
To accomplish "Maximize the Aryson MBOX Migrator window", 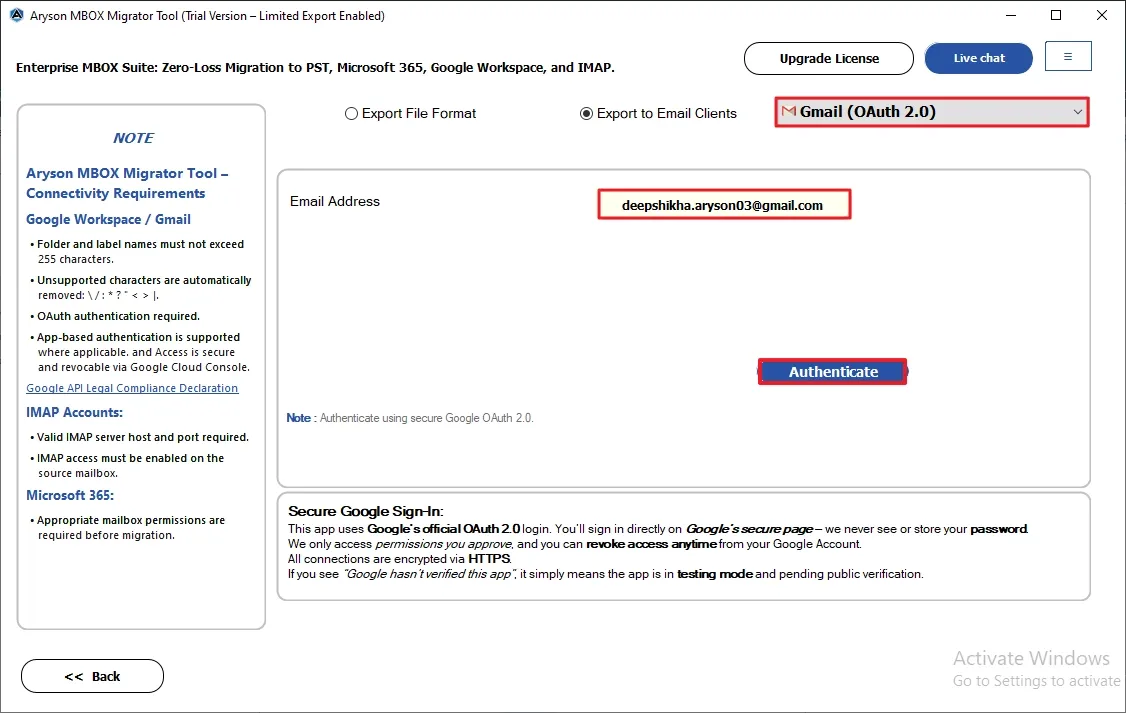I will [1056, 15].
